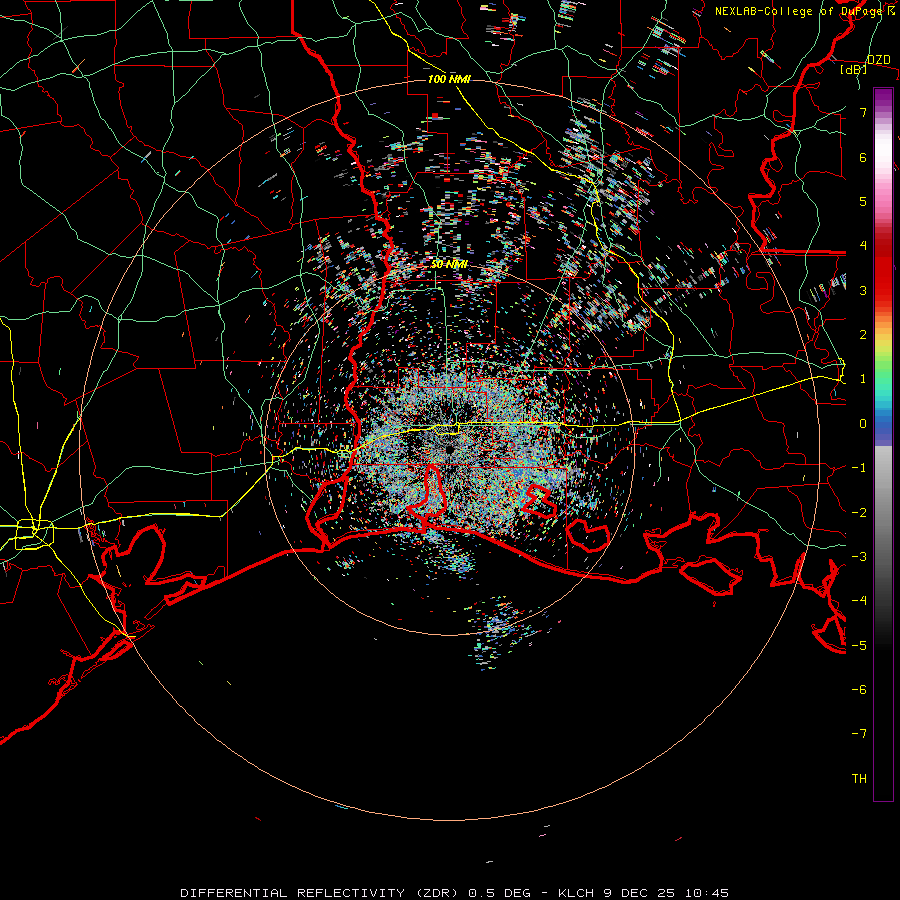The height and width of the screenshot is (900, 900).
Task: Click the [dB] units label
Action: pyautogui.click(x=854, y=70)
